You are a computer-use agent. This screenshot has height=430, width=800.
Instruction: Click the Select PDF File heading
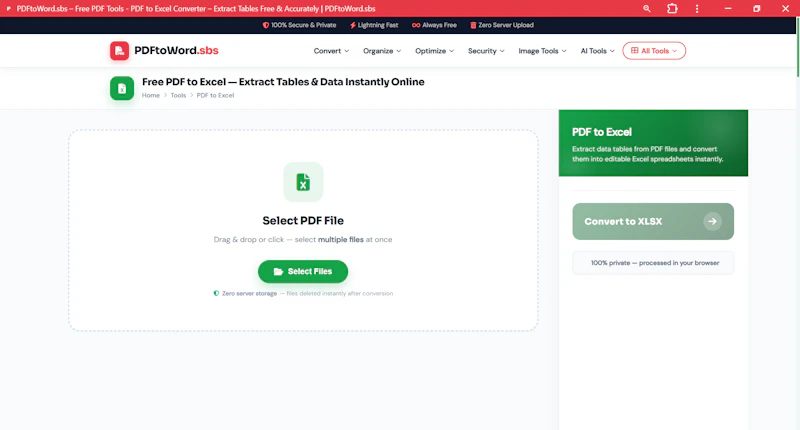(303, 220)
